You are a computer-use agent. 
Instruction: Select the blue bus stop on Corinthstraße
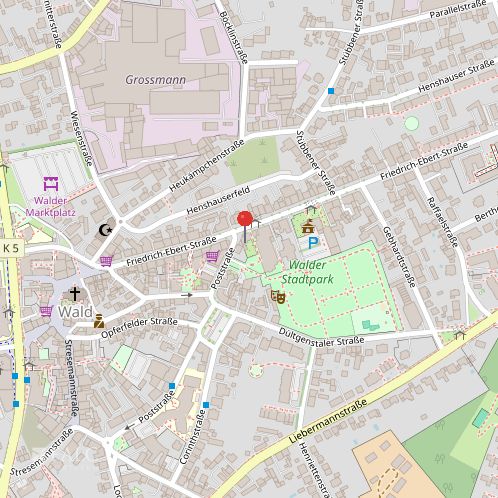tap(206, 405)
